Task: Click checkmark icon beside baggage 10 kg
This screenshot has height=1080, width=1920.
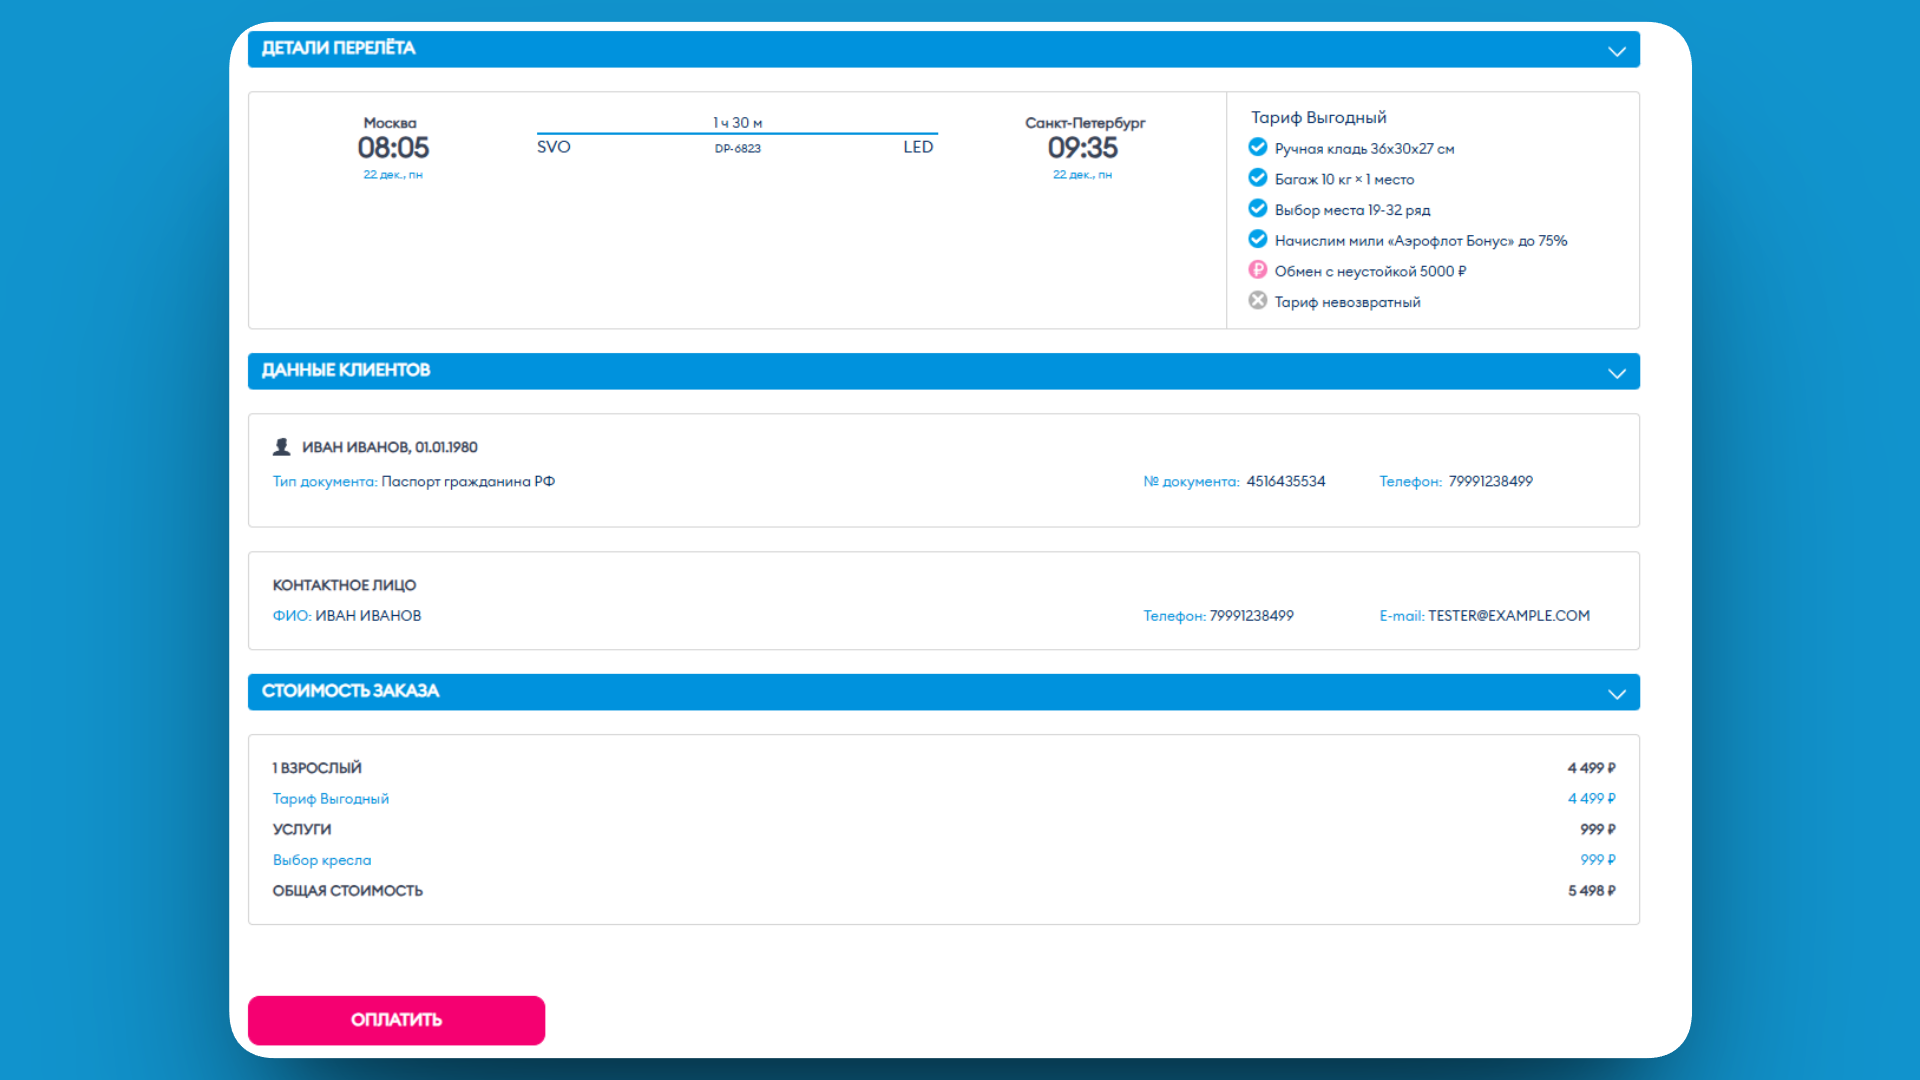Action: 1257,178
